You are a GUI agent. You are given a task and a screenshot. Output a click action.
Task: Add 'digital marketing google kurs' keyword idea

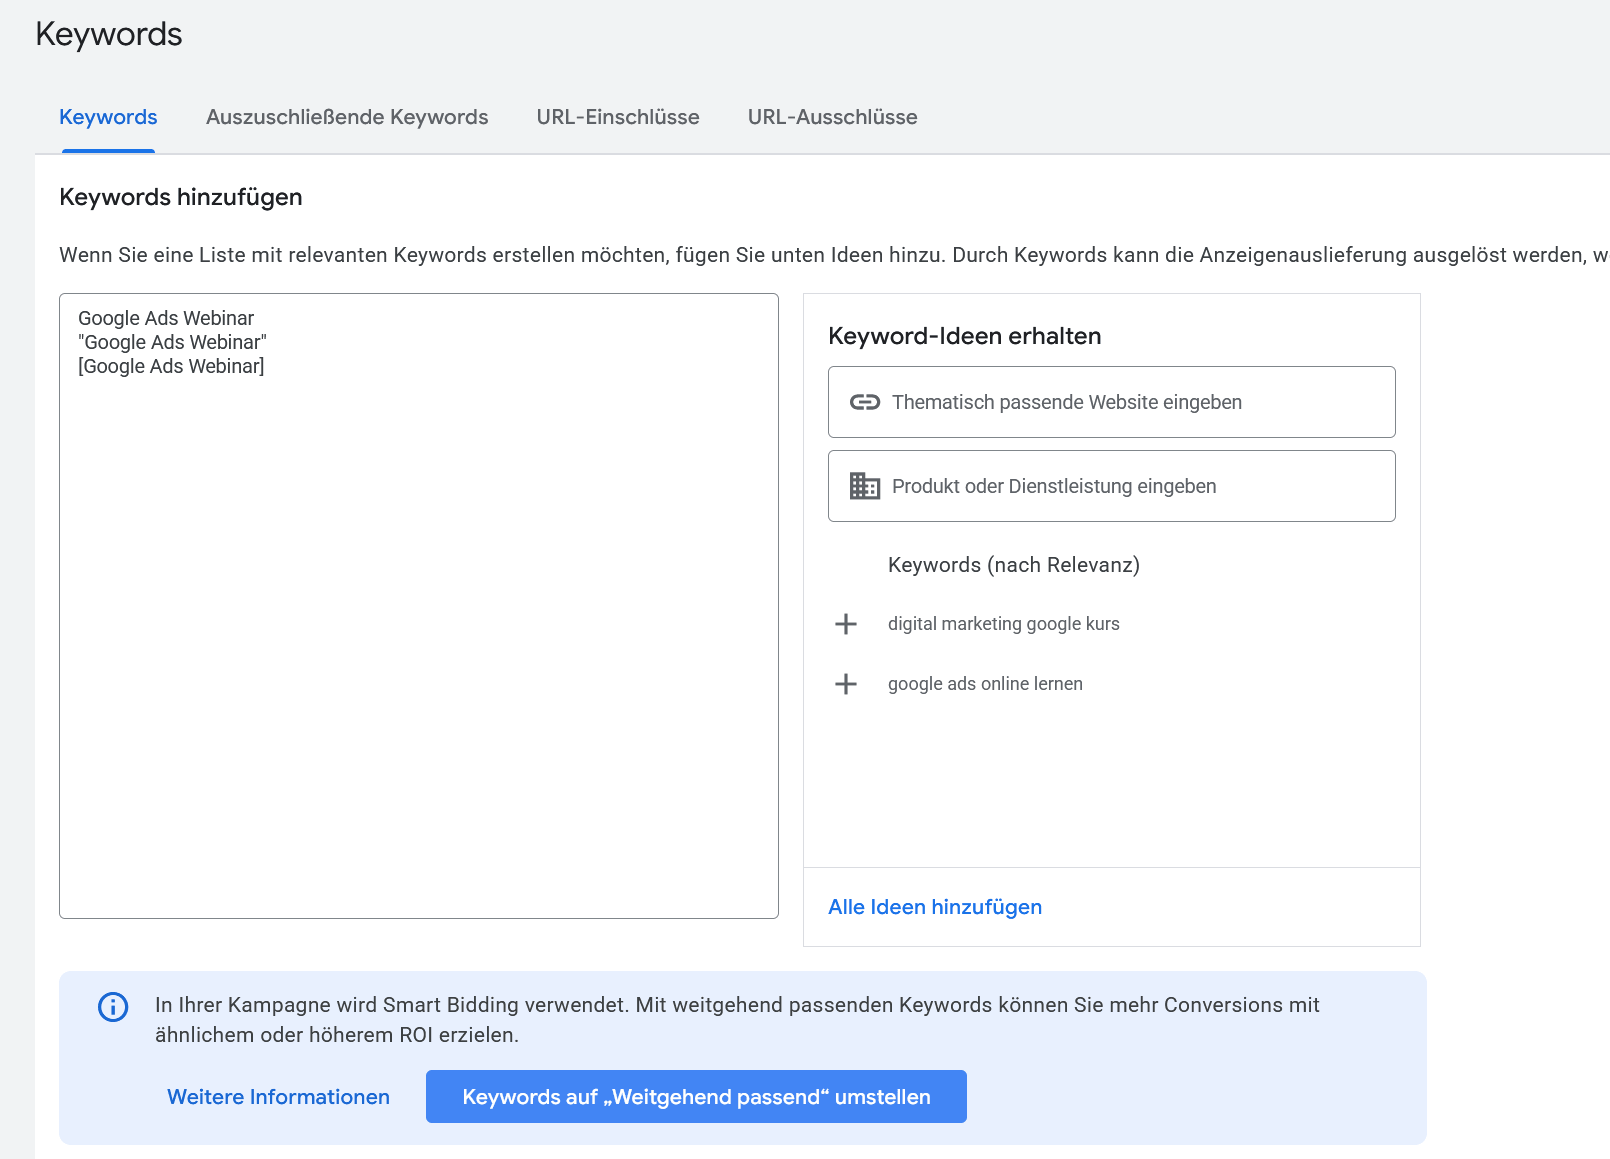click(1003, 624)
